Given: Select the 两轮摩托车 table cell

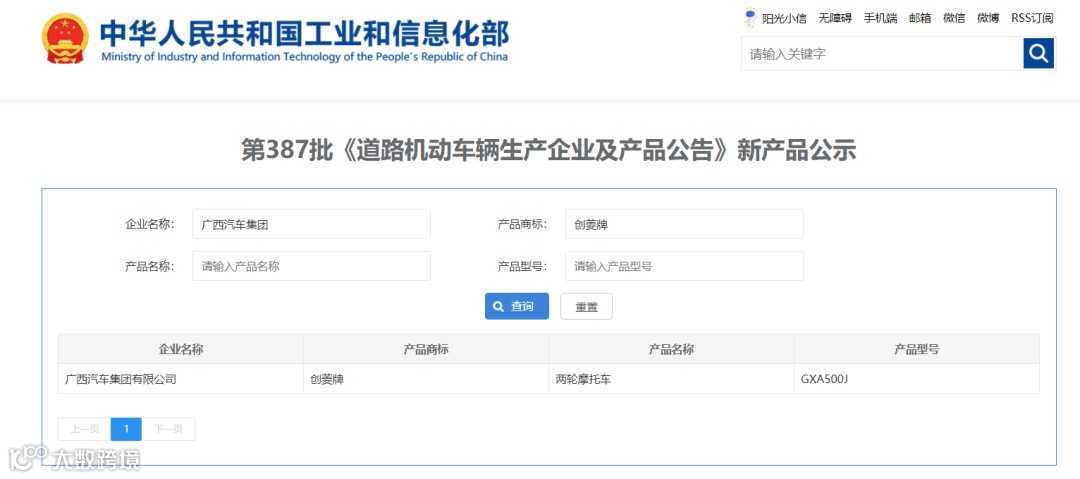Looking at the screenshot, I should point(671,379).
